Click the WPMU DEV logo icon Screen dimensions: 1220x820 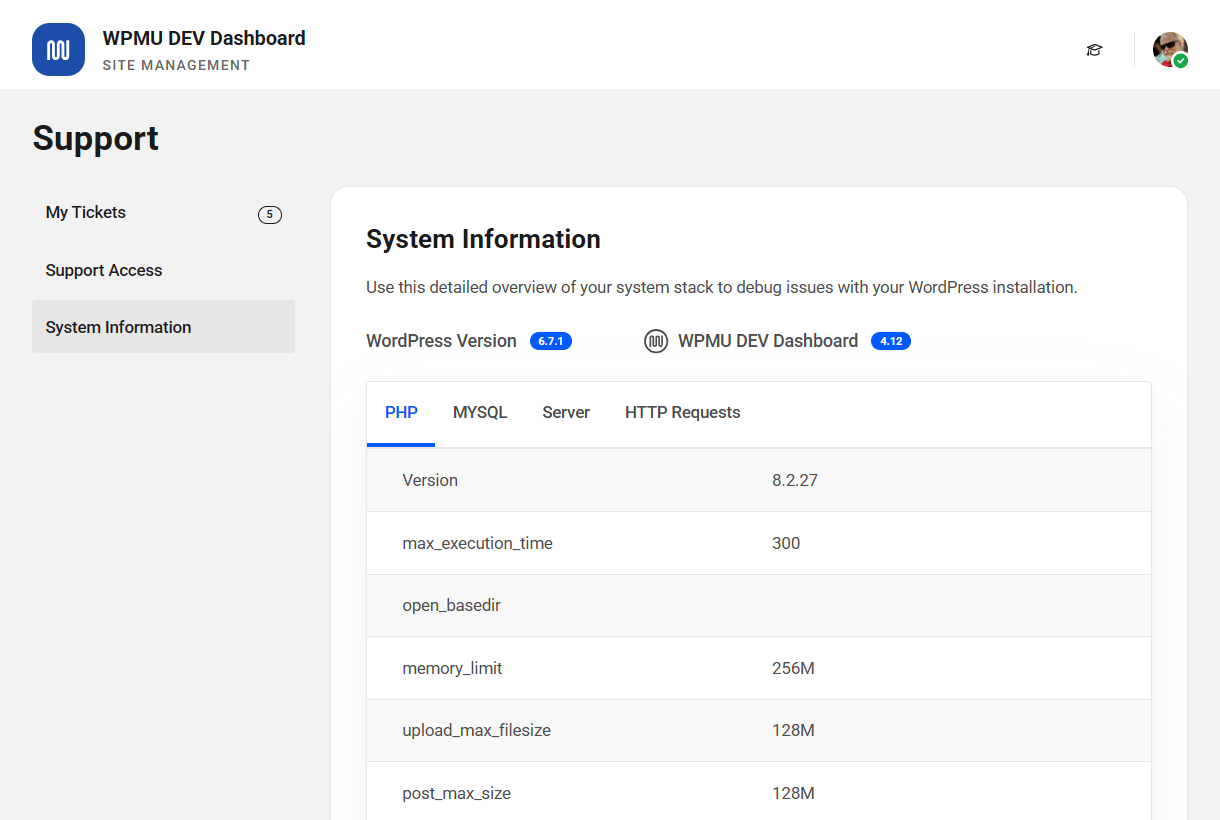pyautogui.click(x=58, y=50)
